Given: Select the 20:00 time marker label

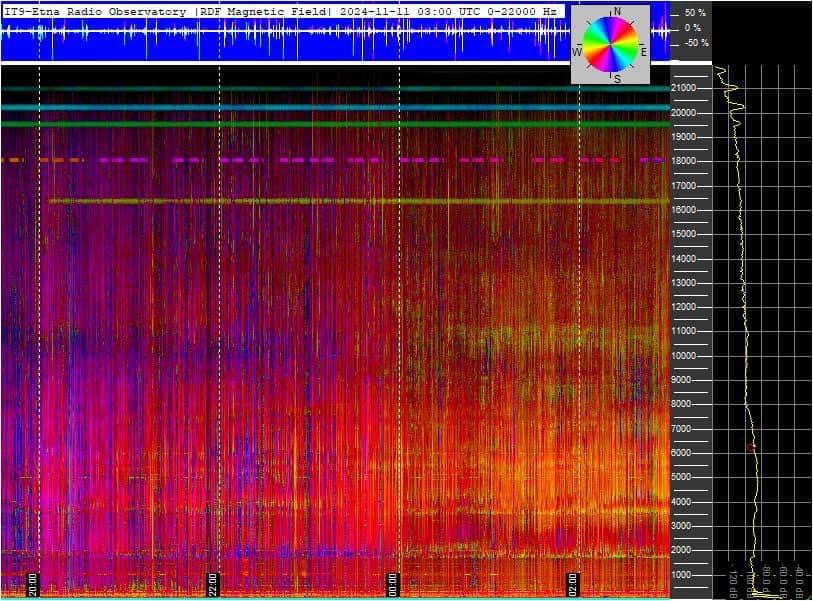Looking at the screenshot, I should coord(33,583).
